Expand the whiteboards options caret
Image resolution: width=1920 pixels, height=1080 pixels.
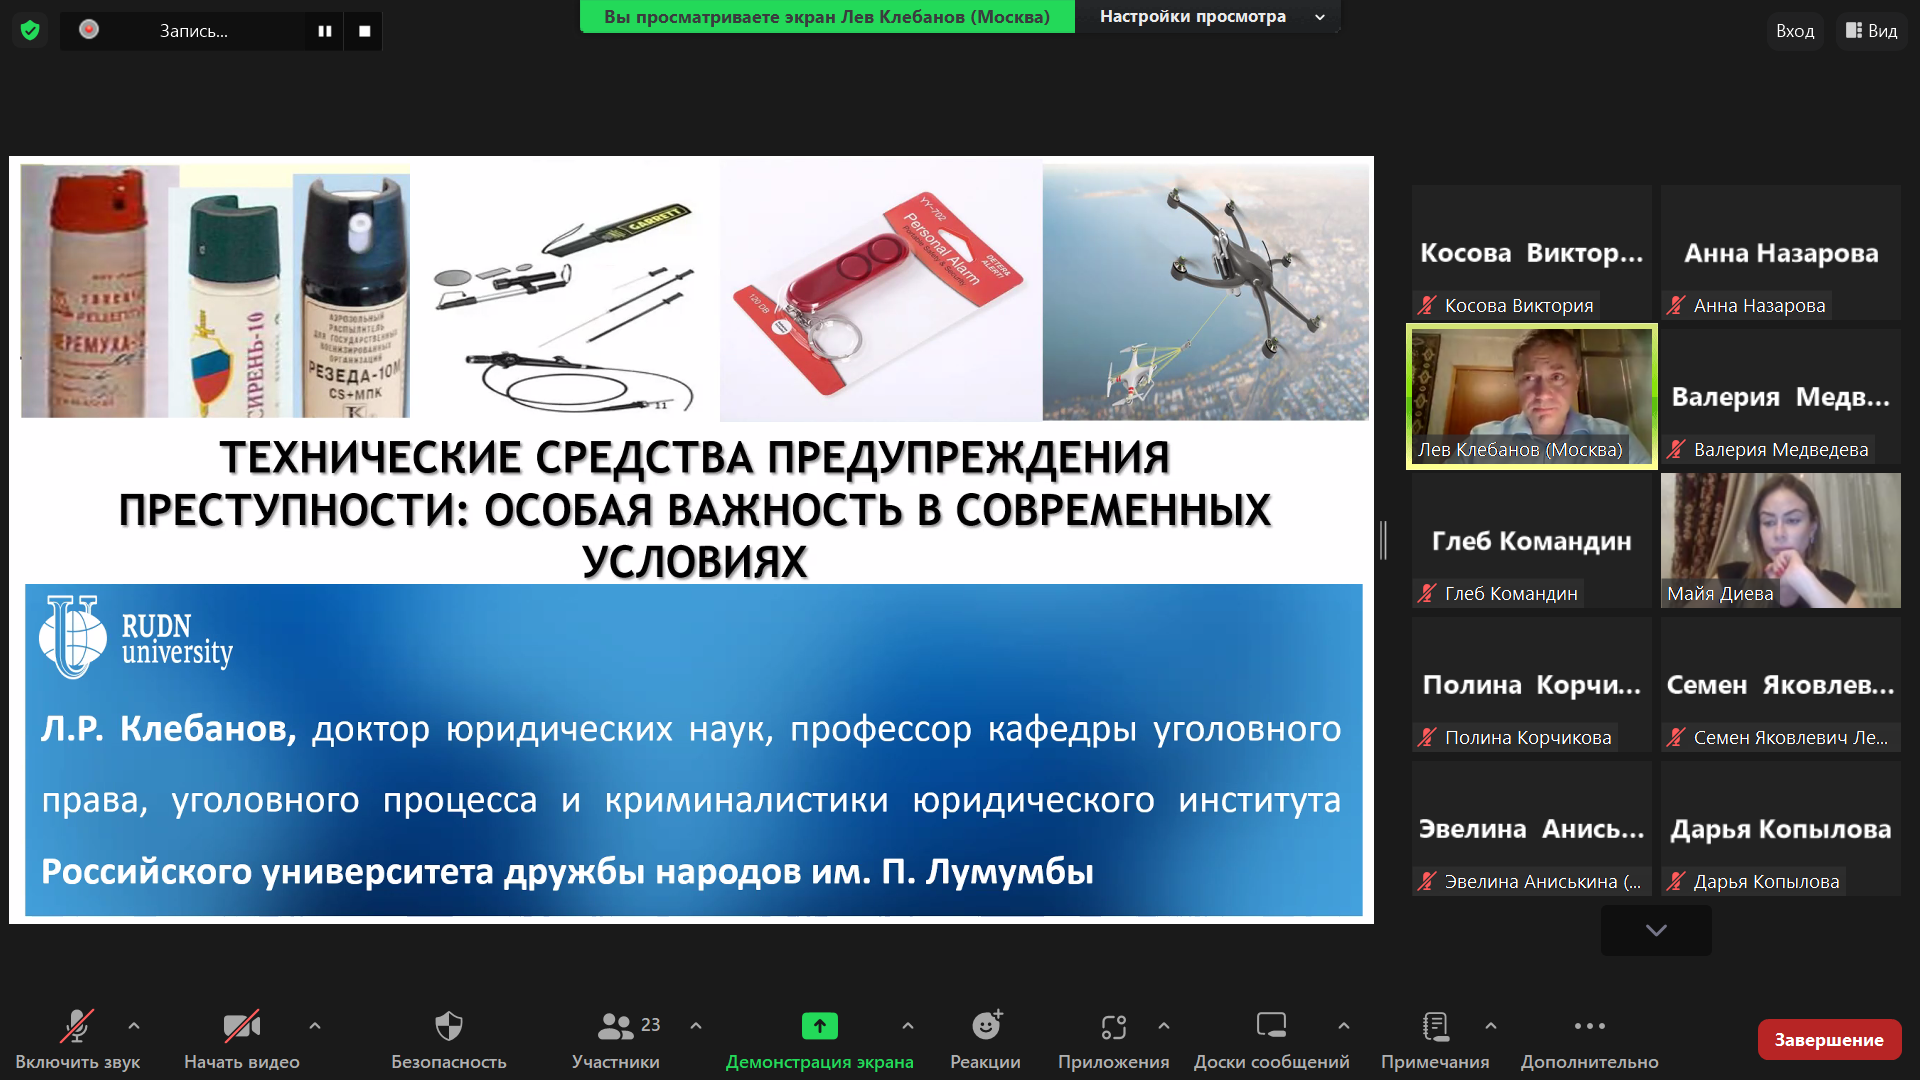click(1344, 1025)
